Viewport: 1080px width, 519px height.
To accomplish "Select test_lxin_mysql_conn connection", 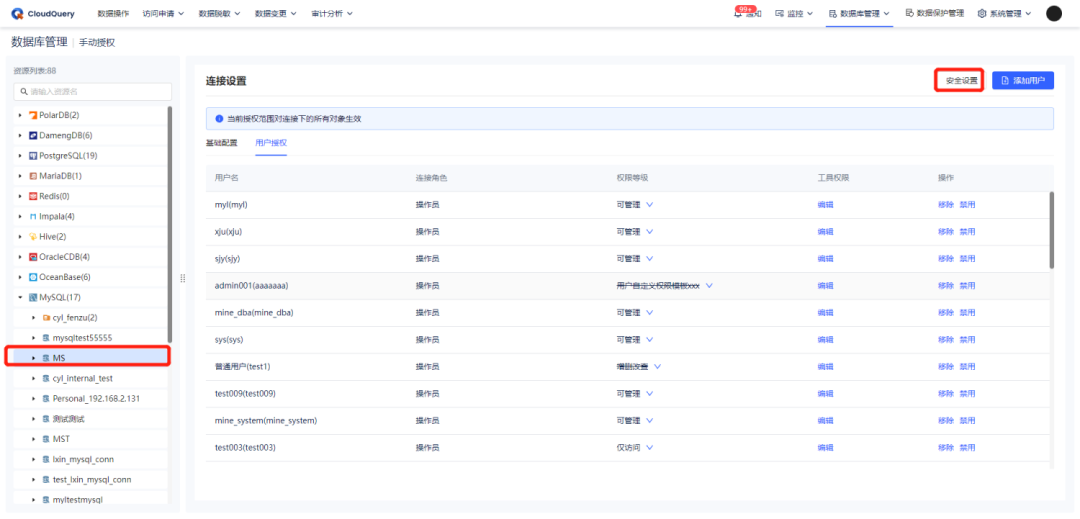I will point(90,480).
